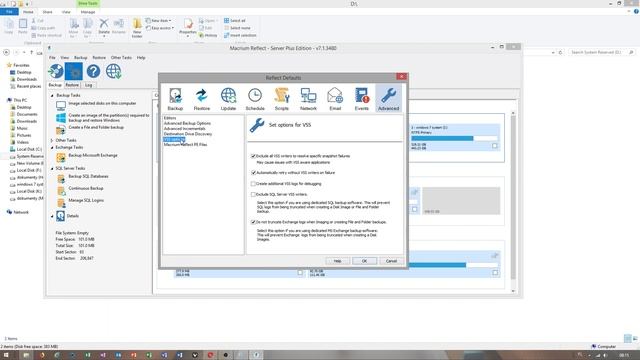Image resolution: width=640 pixels, height=360 pixels.
Task: Click the taskbar clock
Action: pyautogui.click(x=624, y=356)
